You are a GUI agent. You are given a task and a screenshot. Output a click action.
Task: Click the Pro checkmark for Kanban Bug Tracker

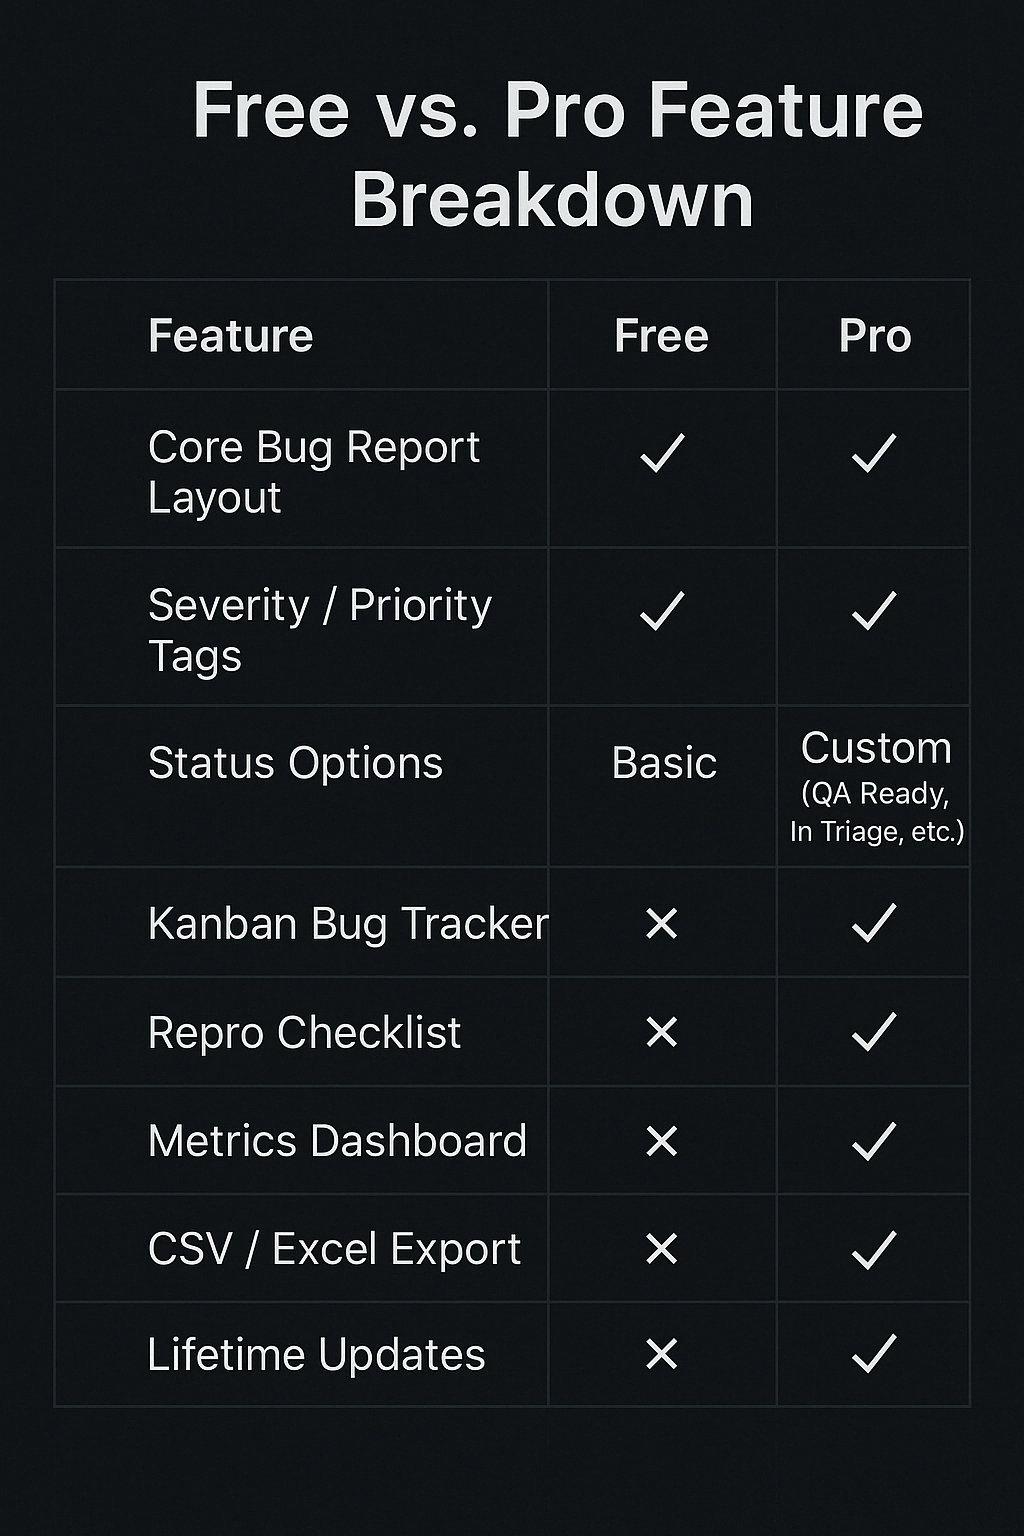tap(874, 923)
